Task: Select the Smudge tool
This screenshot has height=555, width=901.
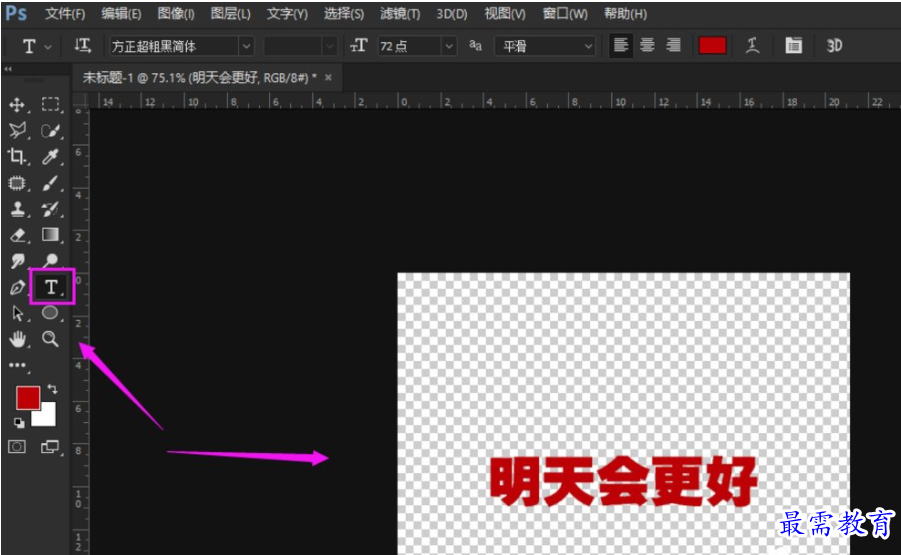Action: [x=17, y=261]
